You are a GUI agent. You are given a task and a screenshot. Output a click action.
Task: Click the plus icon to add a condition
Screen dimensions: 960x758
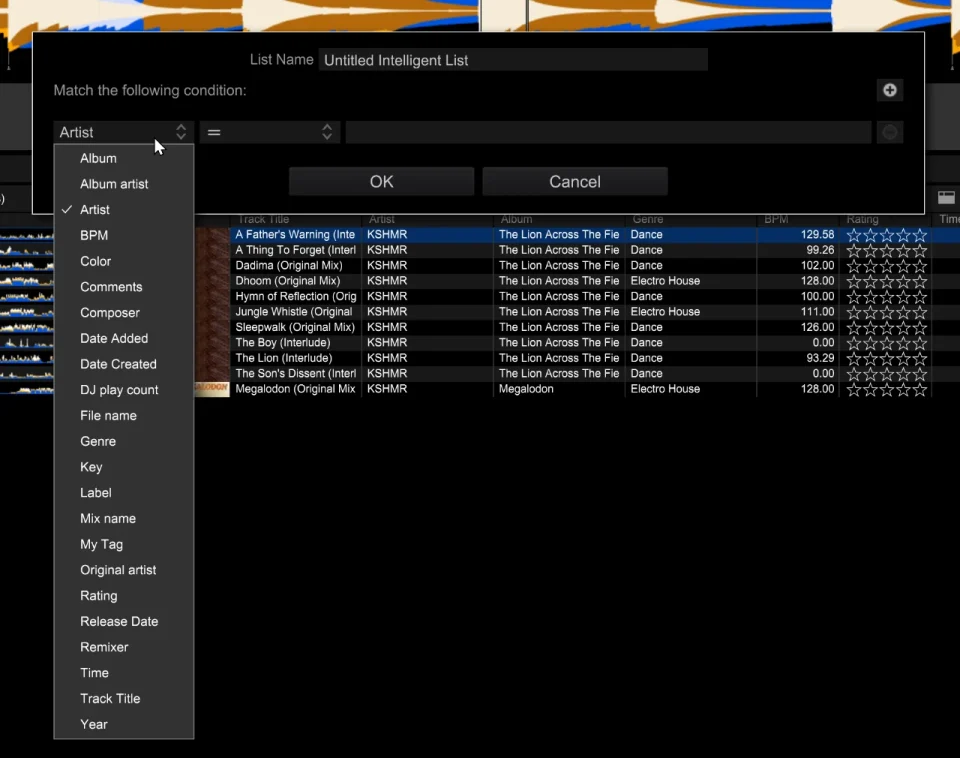889,91
